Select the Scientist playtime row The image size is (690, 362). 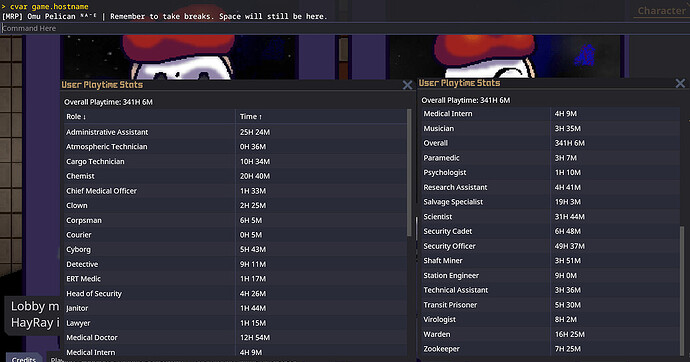click(550, 216)
